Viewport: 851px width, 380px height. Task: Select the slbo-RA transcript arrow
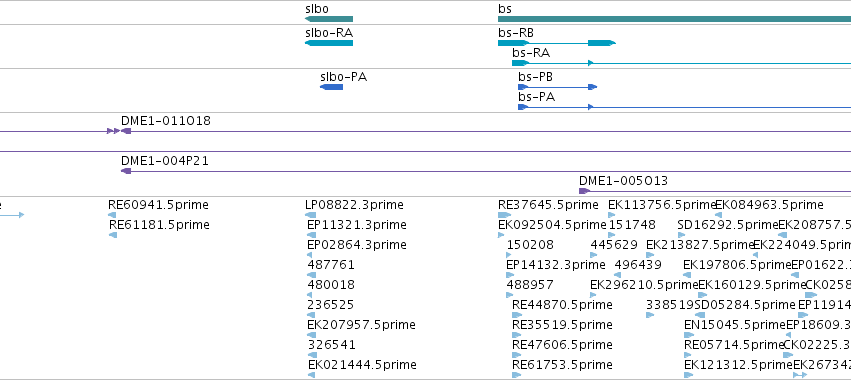click(329, 43)
